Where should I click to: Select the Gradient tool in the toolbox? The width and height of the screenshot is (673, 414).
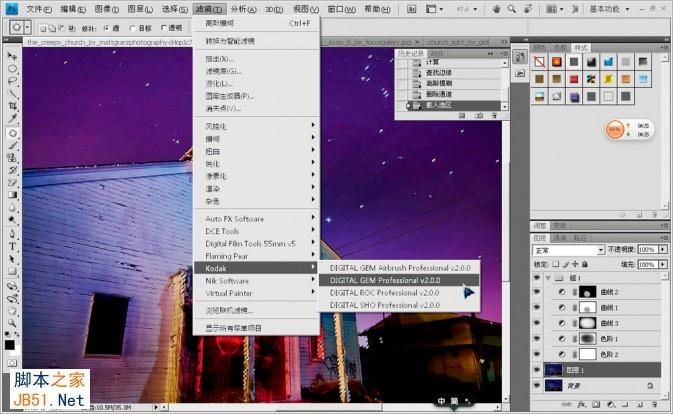point(12,195)
